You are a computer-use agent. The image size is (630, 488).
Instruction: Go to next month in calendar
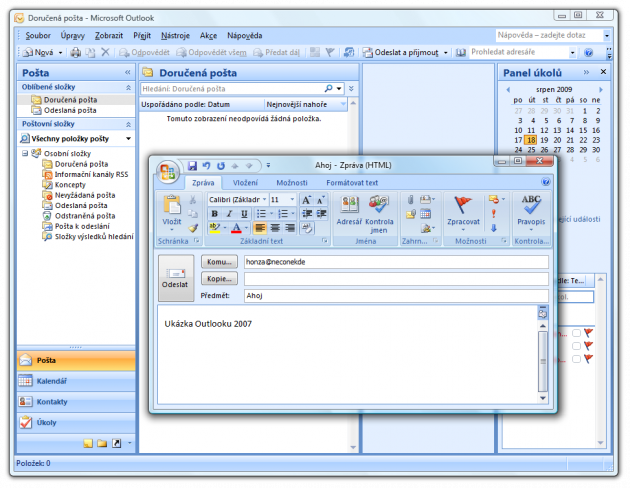click(601, 90)
